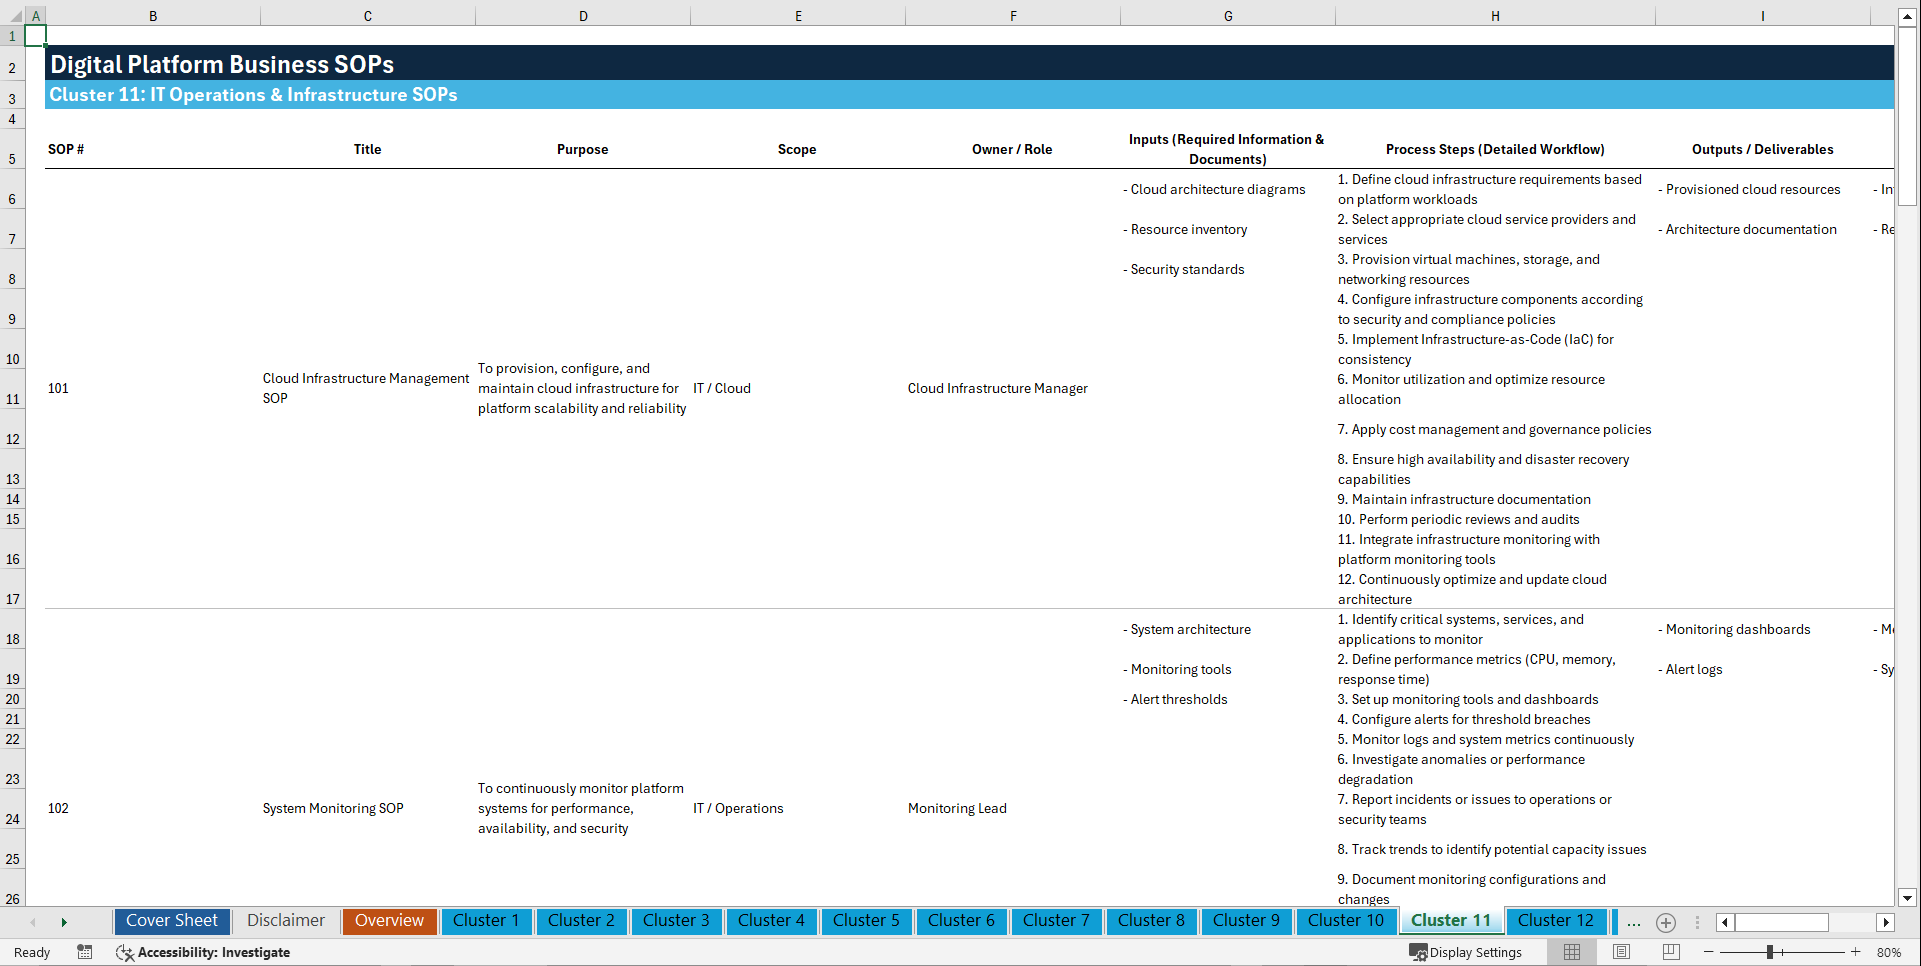Switch to the Disclaimer sheet tab
Image resolution: width=1921 pixels, height=966 pixels.
[x=285, y=921]
